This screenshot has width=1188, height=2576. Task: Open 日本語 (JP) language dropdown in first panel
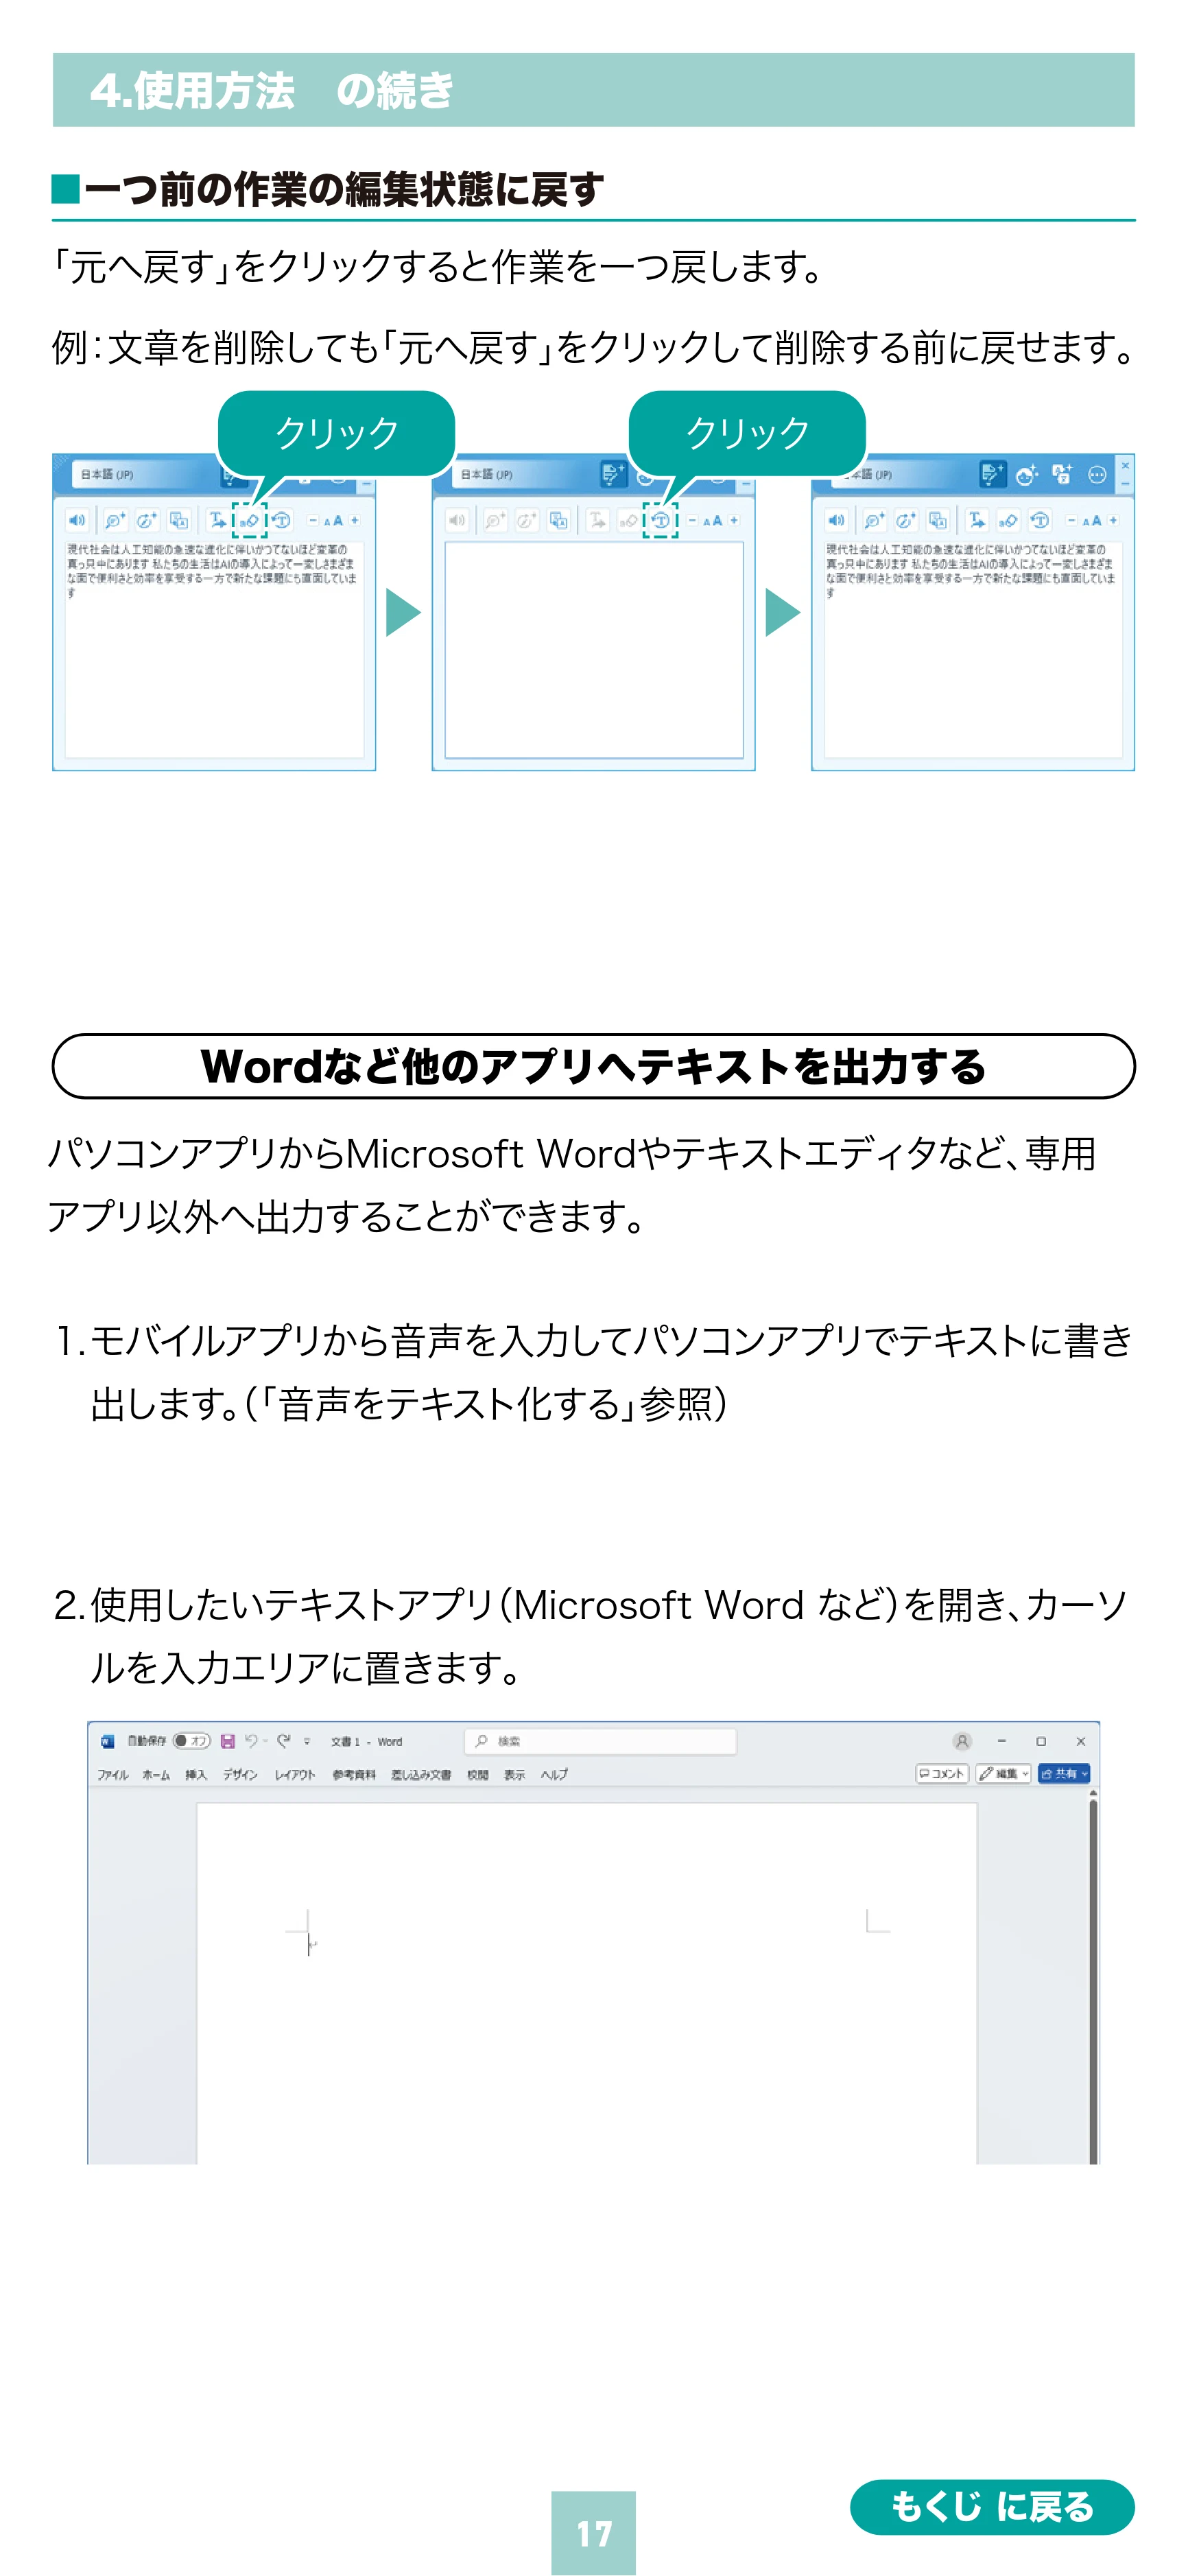coord(145,474)
